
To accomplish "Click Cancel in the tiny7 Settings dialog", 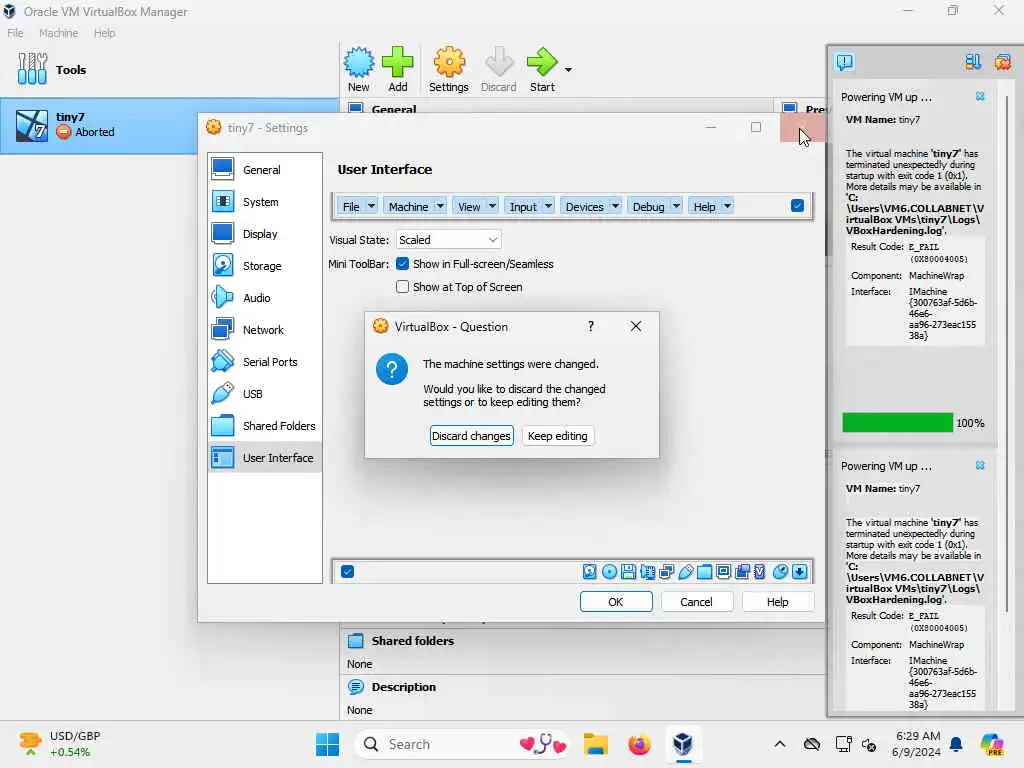I will click(x=696, y=601).
